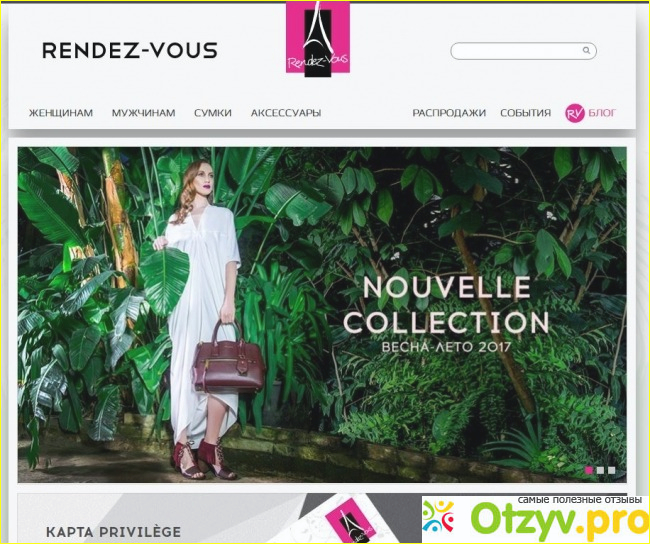Click the RENDEZ-VOUS text wordmark
Screen dimensions: 650x544
(x=130, y=50)
